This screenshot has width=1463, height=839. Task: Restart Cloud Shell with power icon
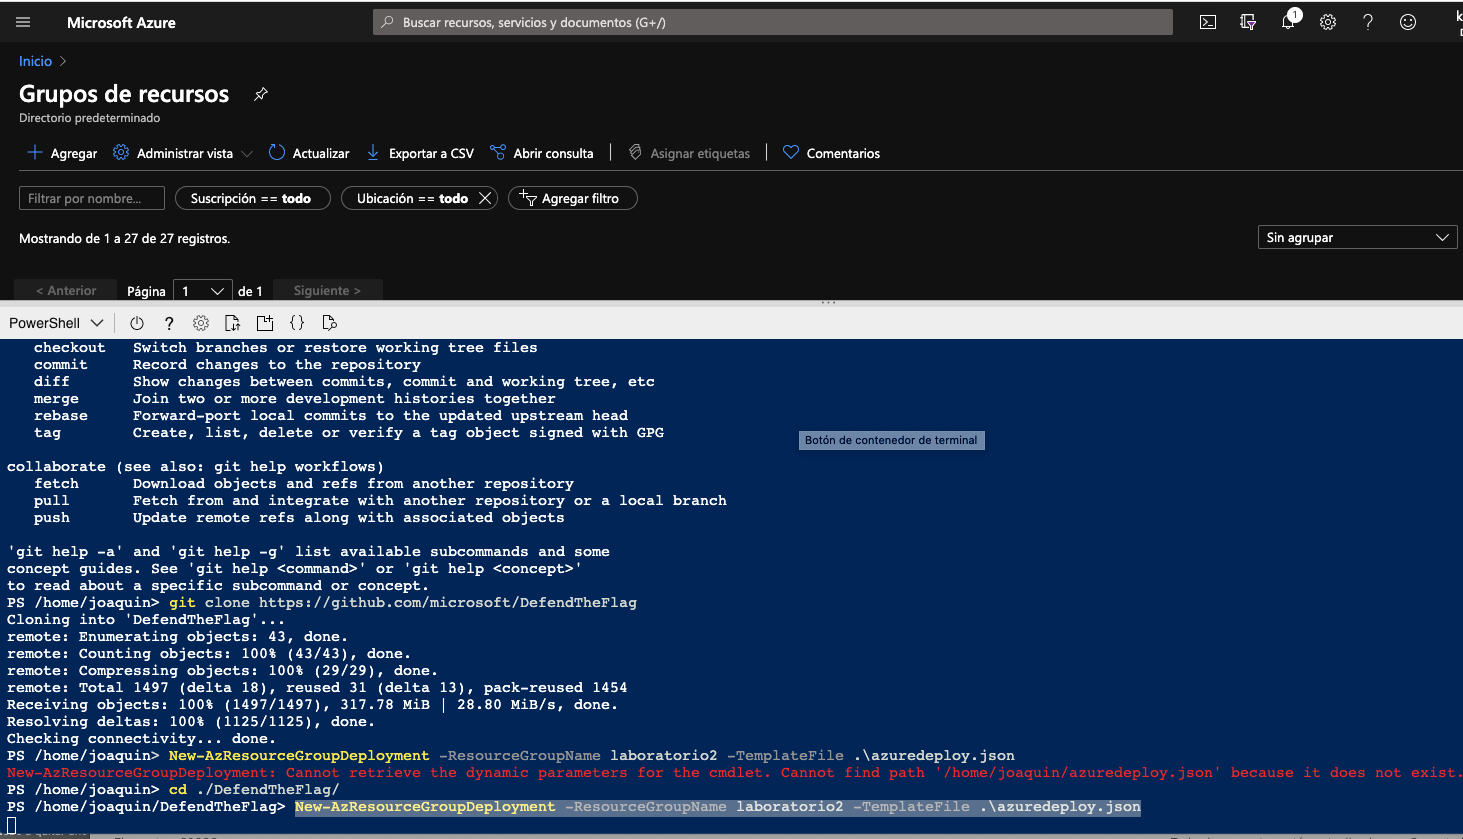[x=137, y=323]
